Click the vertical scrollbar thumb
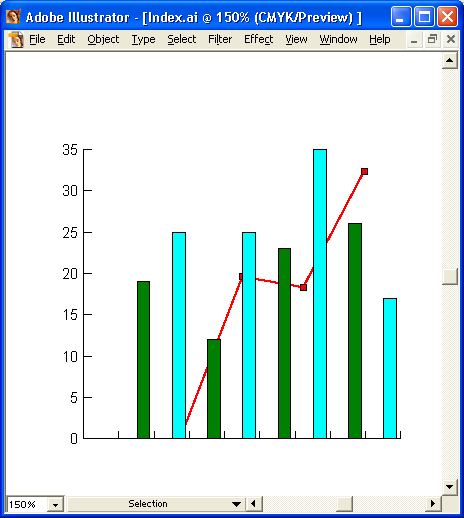Screen dimensions: 464x518 [x=450, y=276]
